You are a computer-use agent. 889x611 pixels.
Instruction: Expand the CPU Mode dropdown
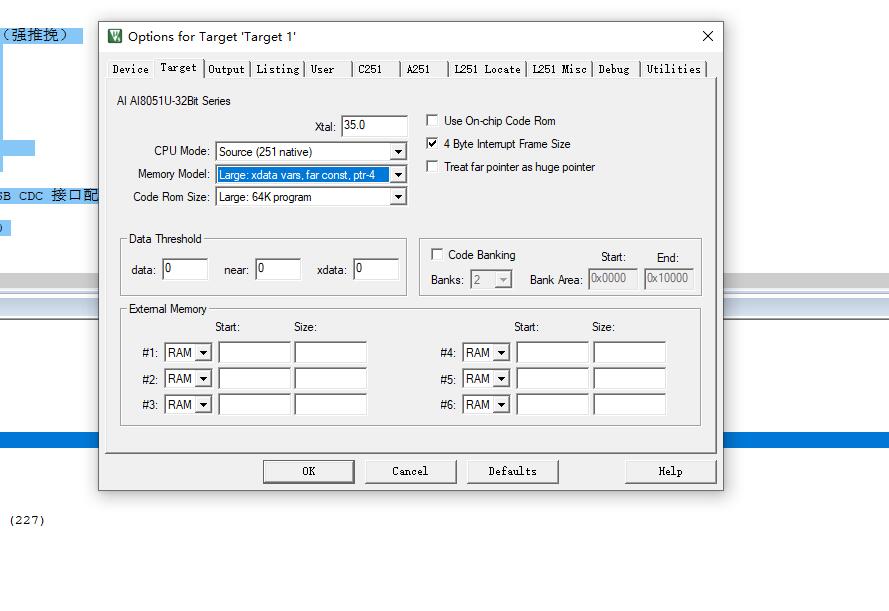click(x=399, y=151)
